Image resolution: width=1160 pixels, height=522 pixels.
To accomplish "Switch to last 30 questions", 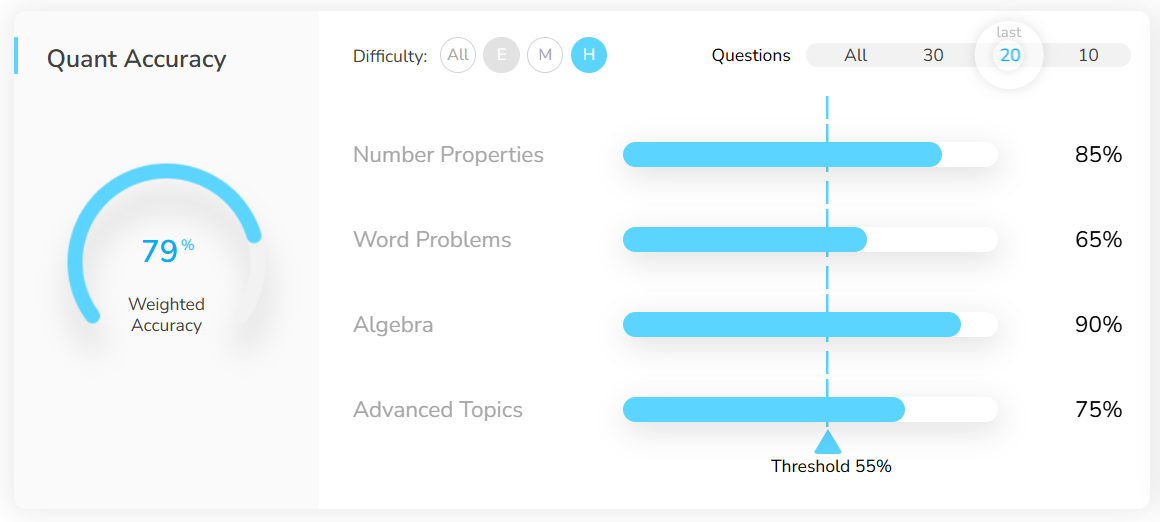I will [x=933, y=55].
